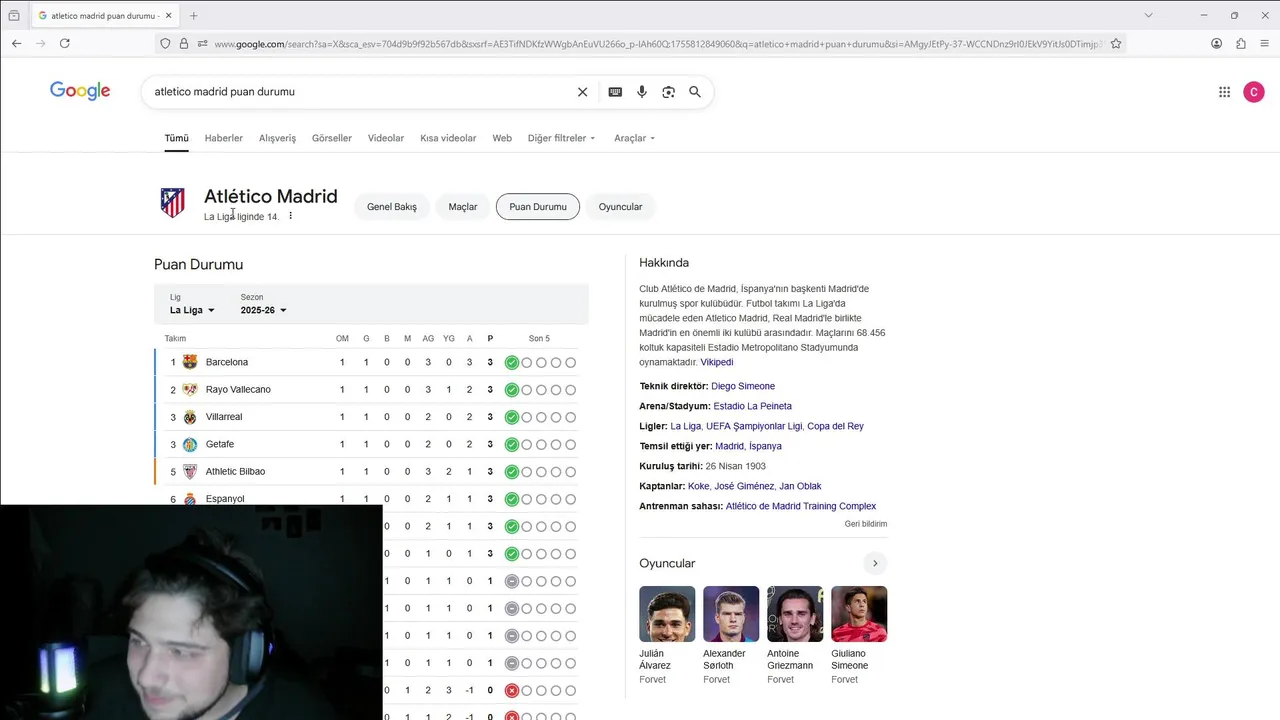The image size is (1280, 720).
Task: Reload the page with the refresh icon
Action: pos(65,43)
